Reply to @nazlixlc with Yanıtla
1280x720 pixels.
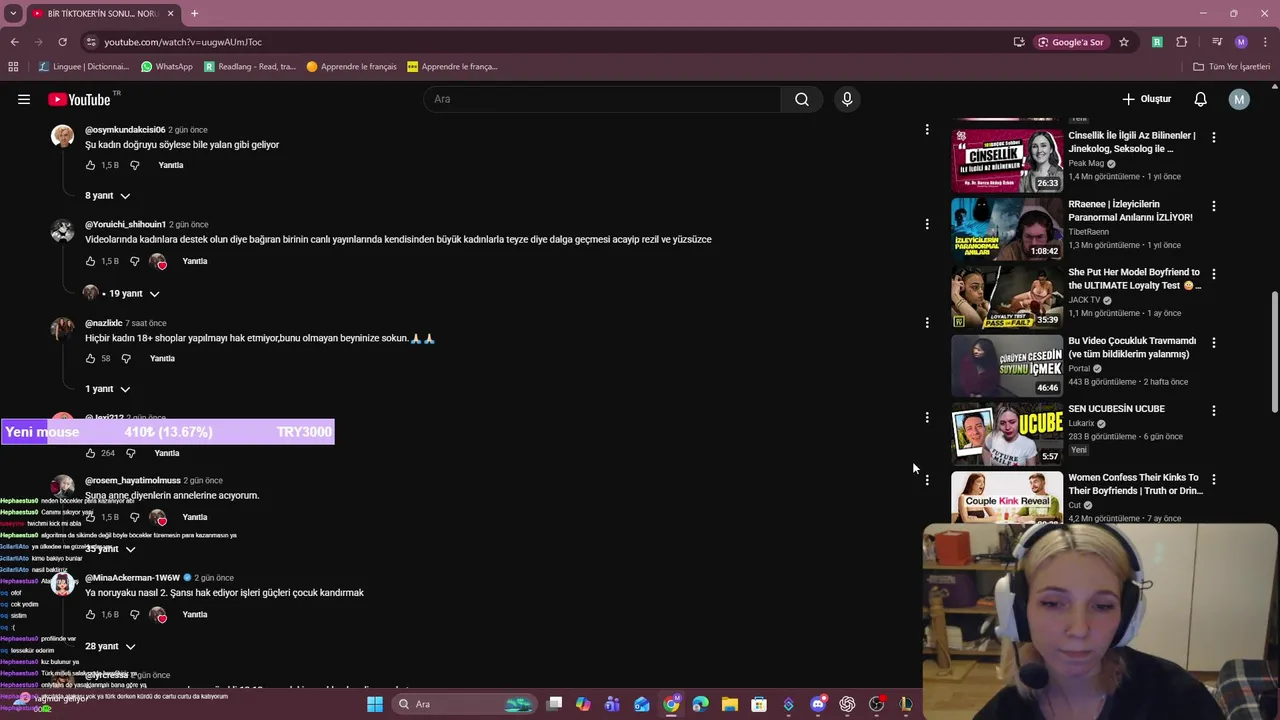pos(162,358)
